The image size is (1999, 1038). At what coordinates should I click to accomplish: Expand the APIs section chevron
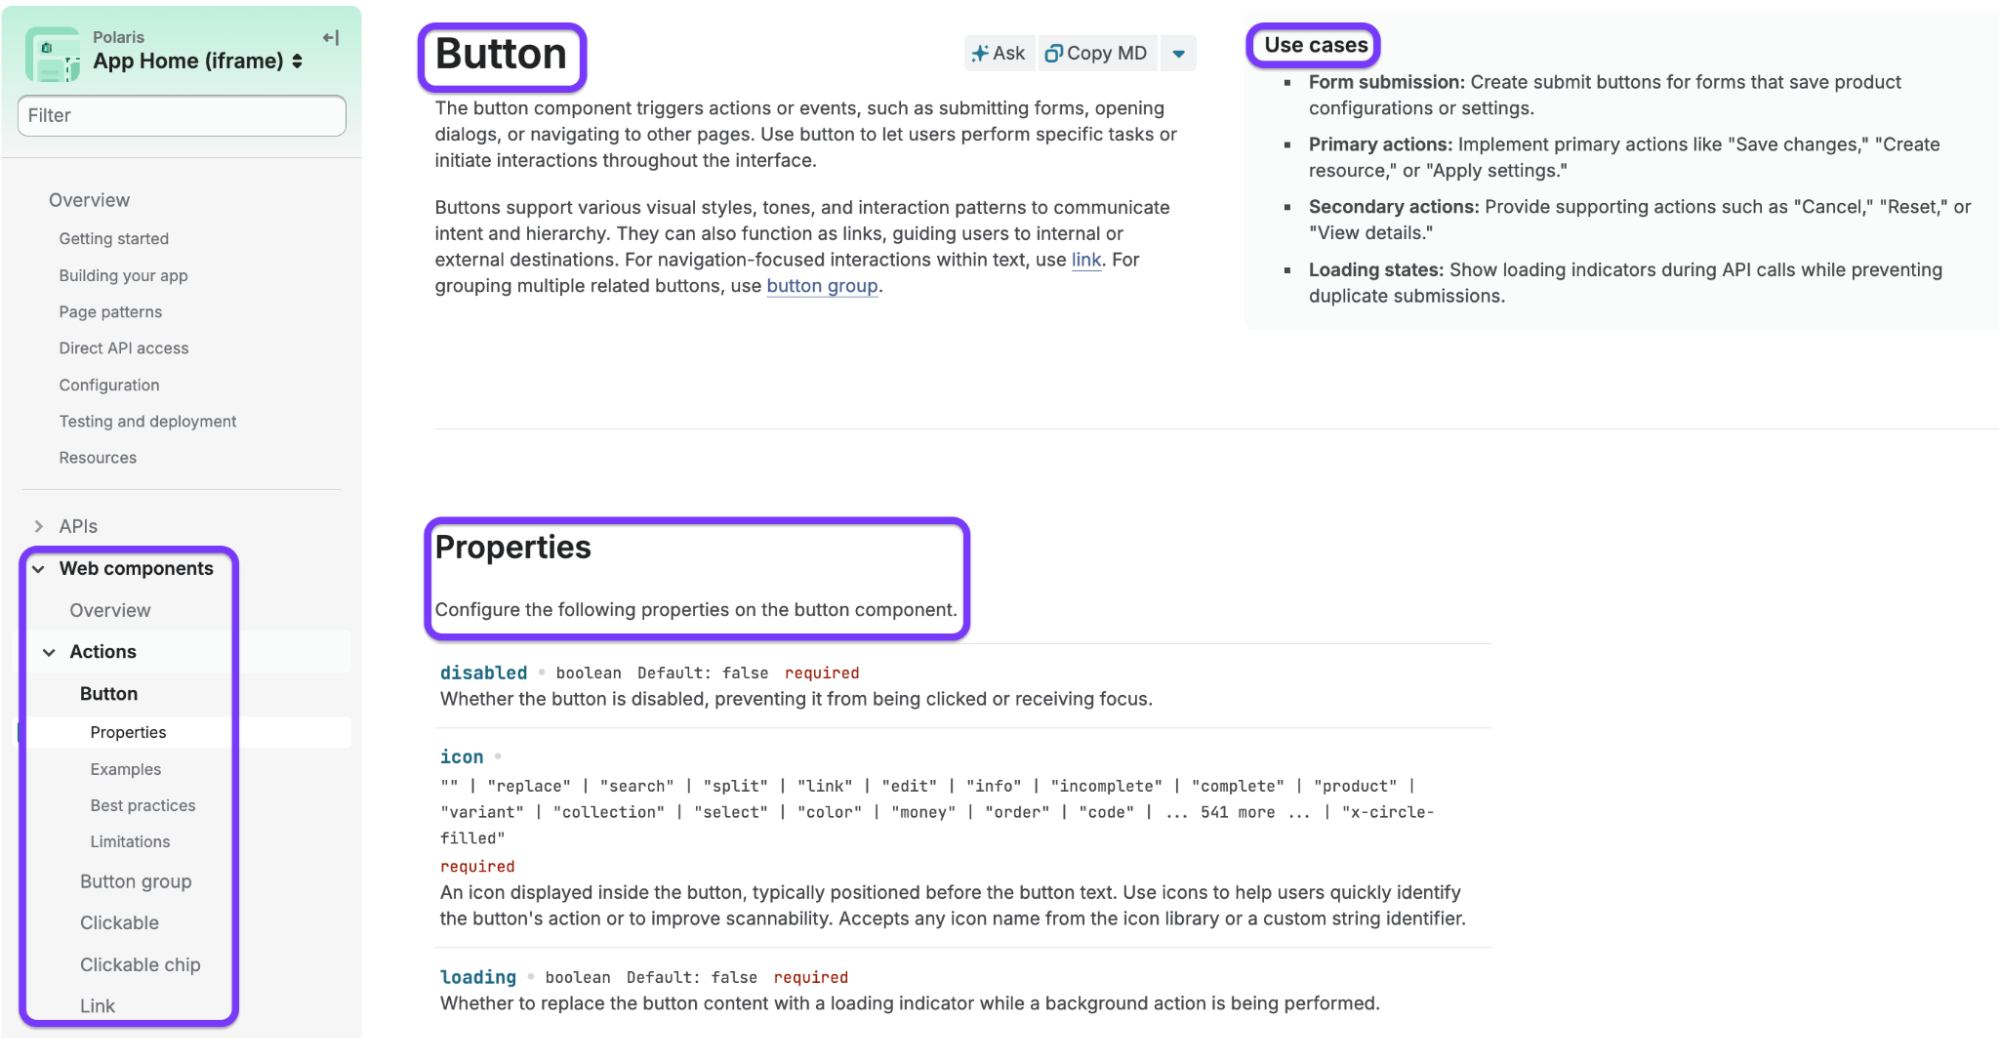pos(38,526)
